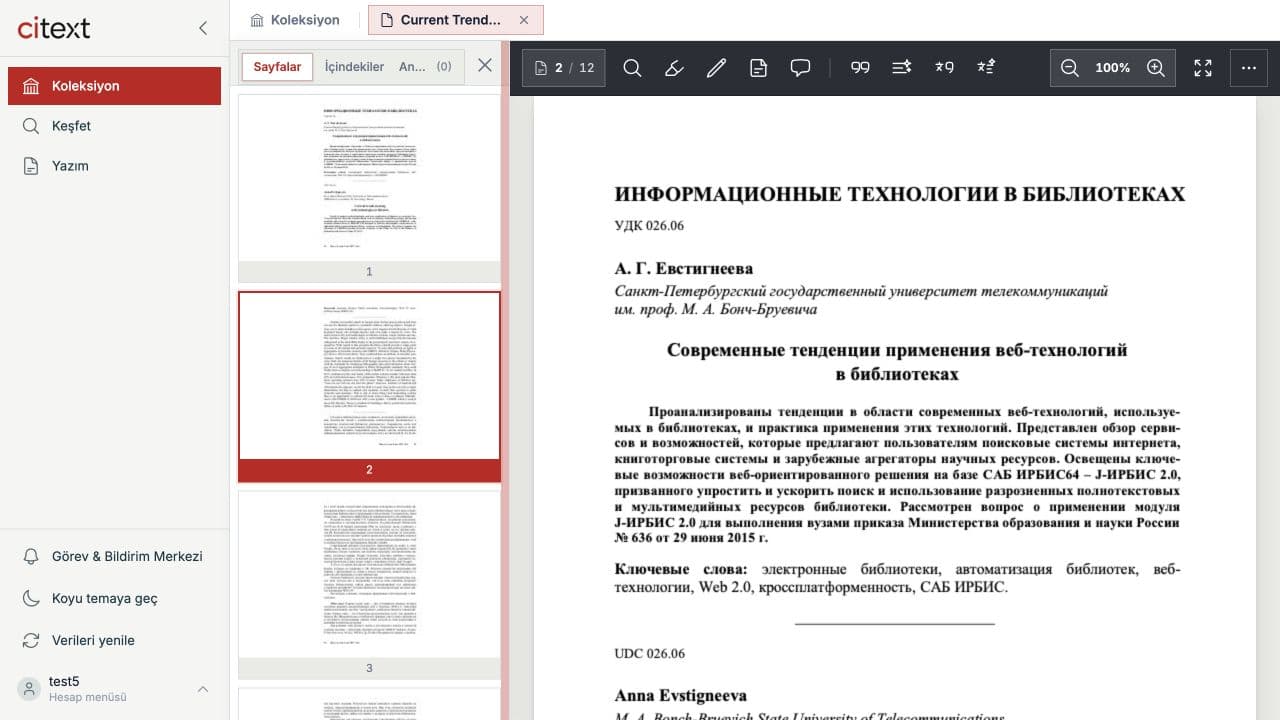The image size is (1280, 720).
Task: Open Koleksiyon in the sidebar
Action: click(114, 86)
